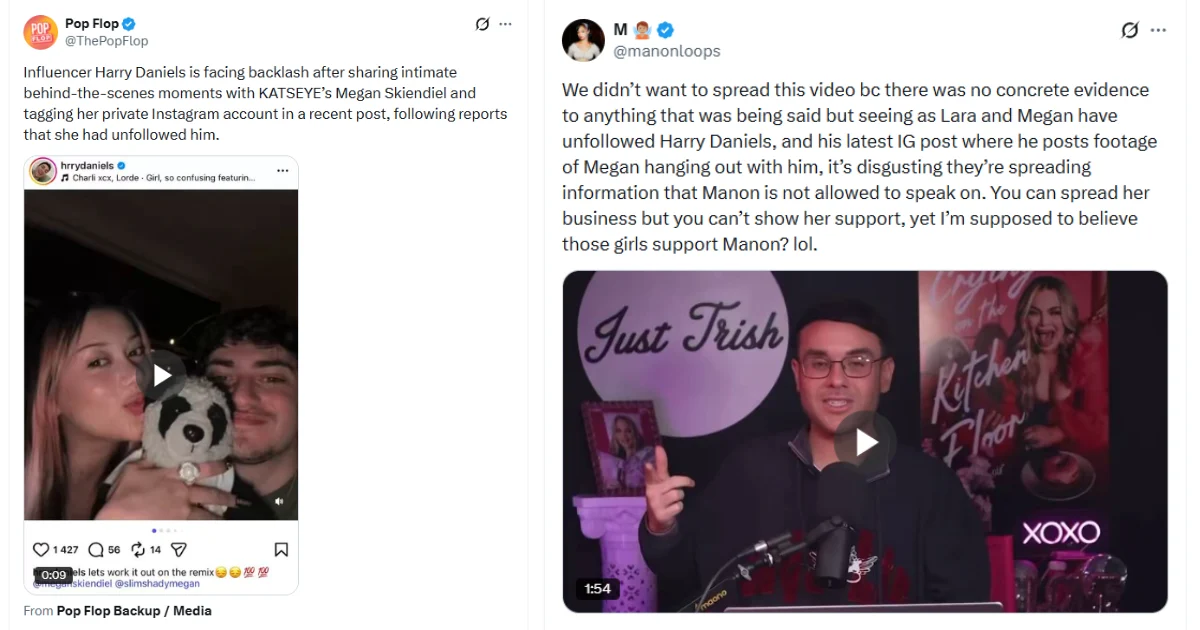Open the options dots on the hrrydaniels embed
The width and height of the screenshot is (1200, 630).
(x=283, y=171)
